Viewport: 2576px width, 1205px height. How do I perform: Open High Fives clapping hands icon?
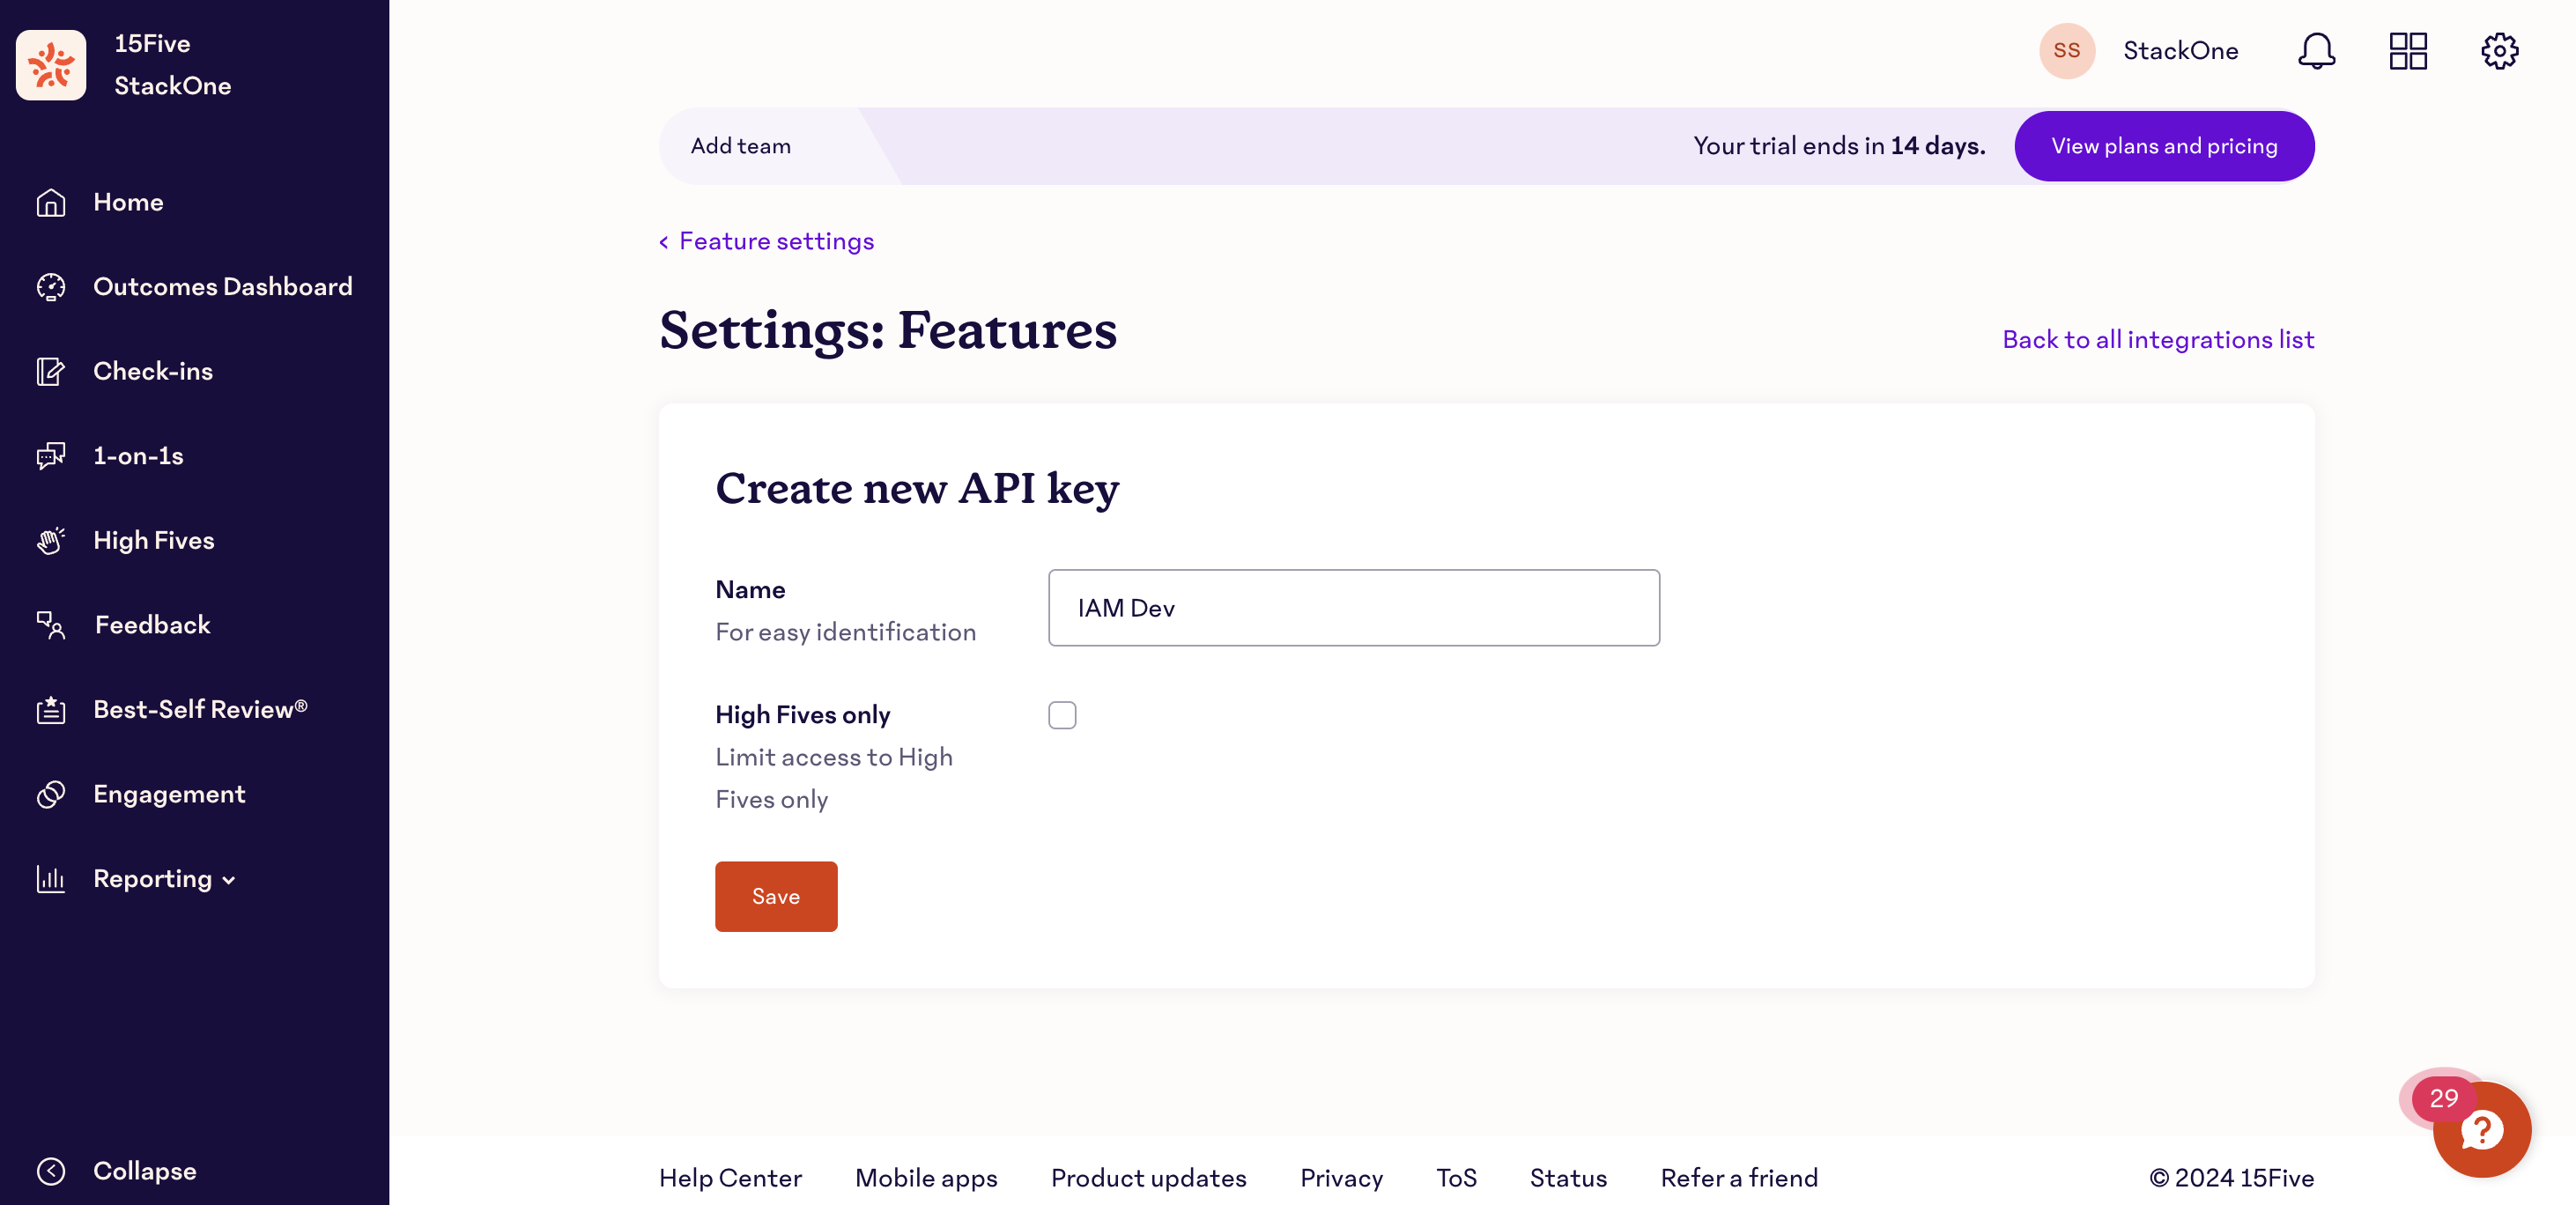tap(52, 540)
